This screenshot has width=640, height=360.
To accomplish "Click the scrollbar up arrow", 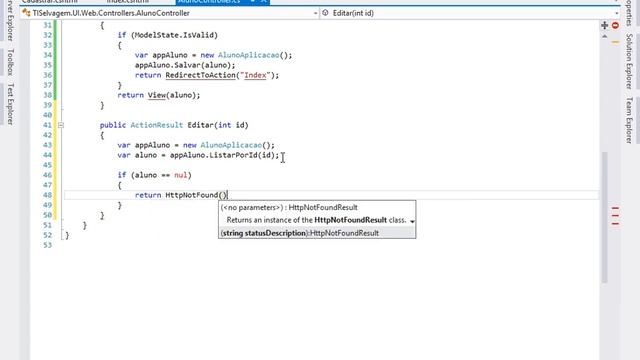I will click(604, 37).
